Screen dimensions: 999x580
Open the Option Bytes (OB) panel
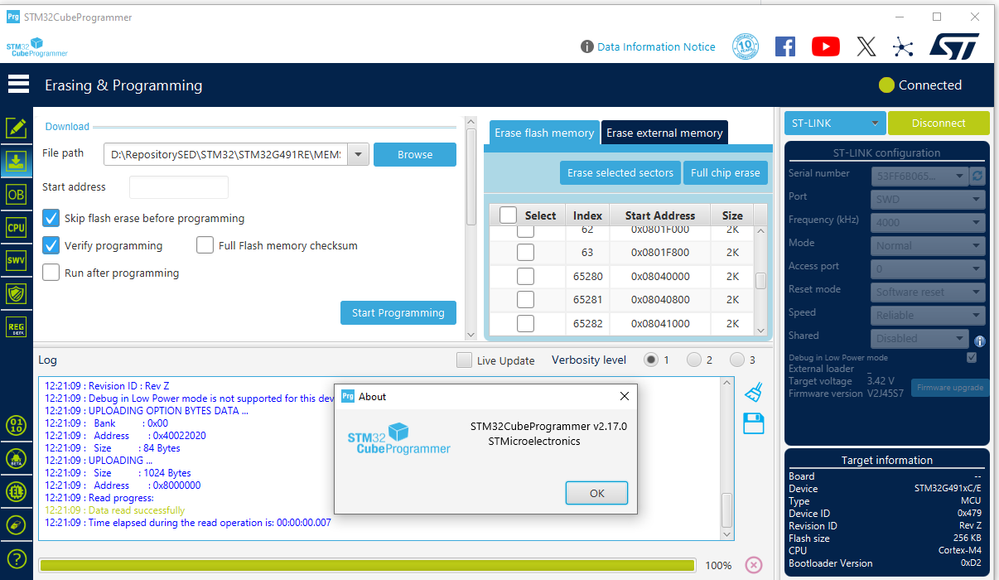coord(16,194)
